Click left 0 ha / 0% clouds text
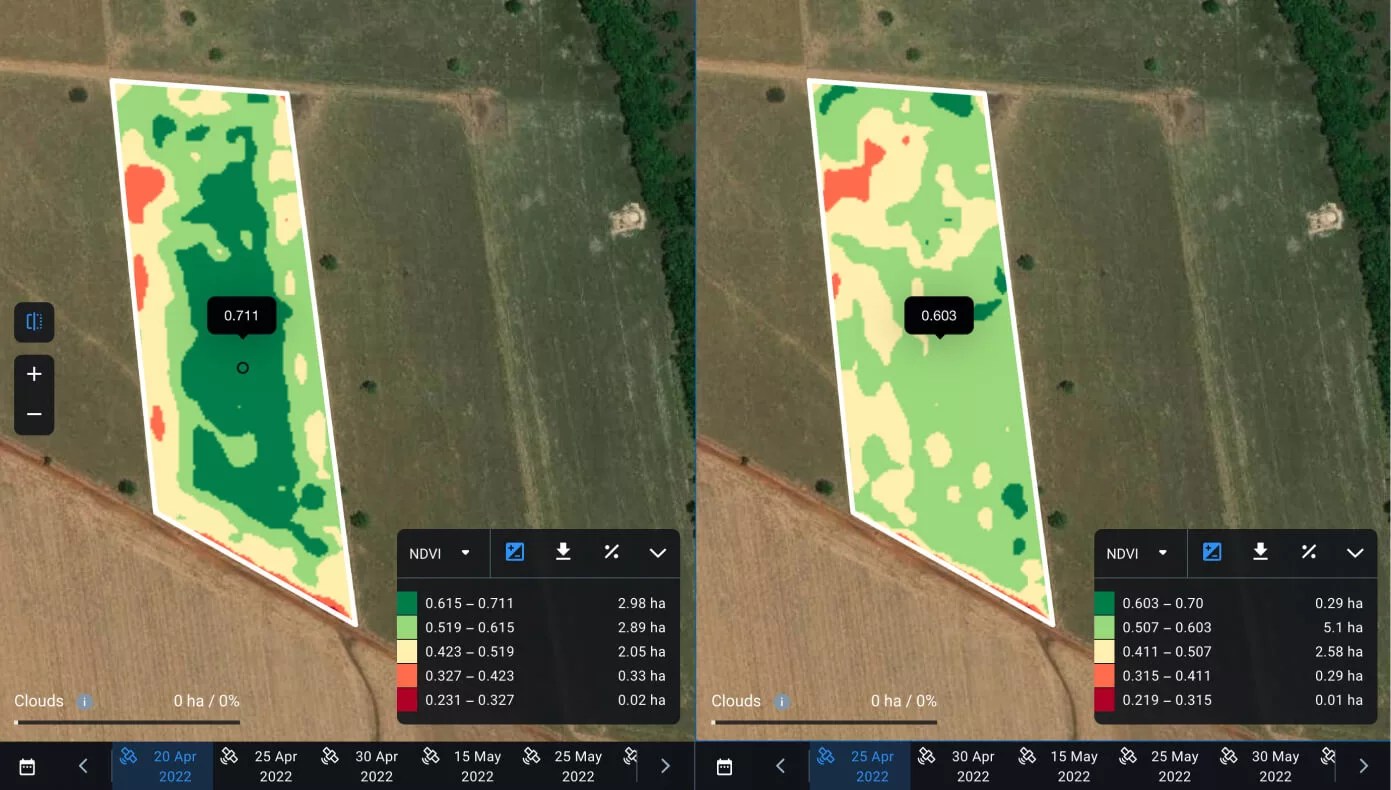 pos(206,701)
